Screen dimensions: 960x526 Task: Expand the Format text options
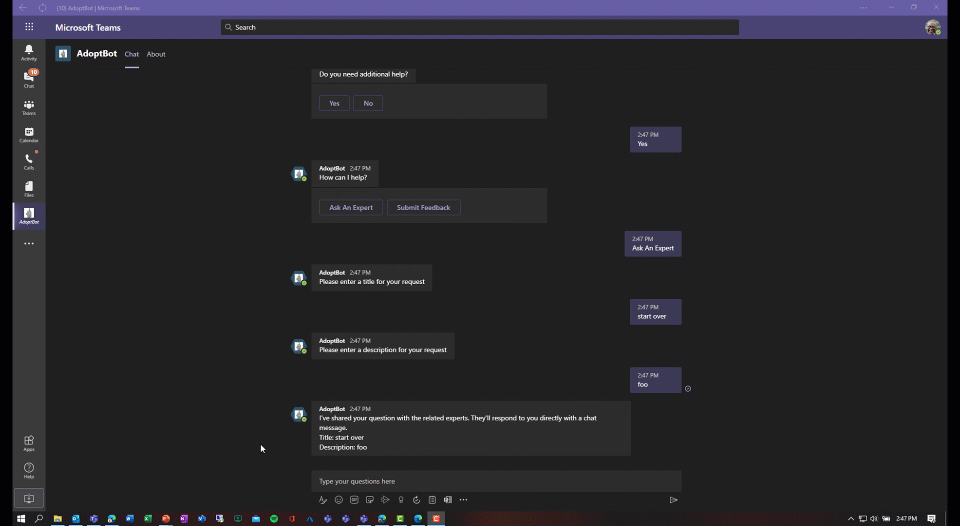(x=323, y=500)
